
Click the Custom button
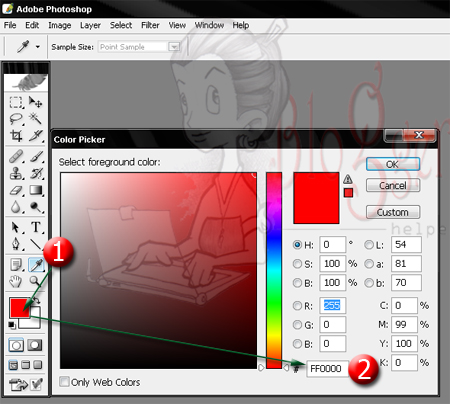click(393, 212)
